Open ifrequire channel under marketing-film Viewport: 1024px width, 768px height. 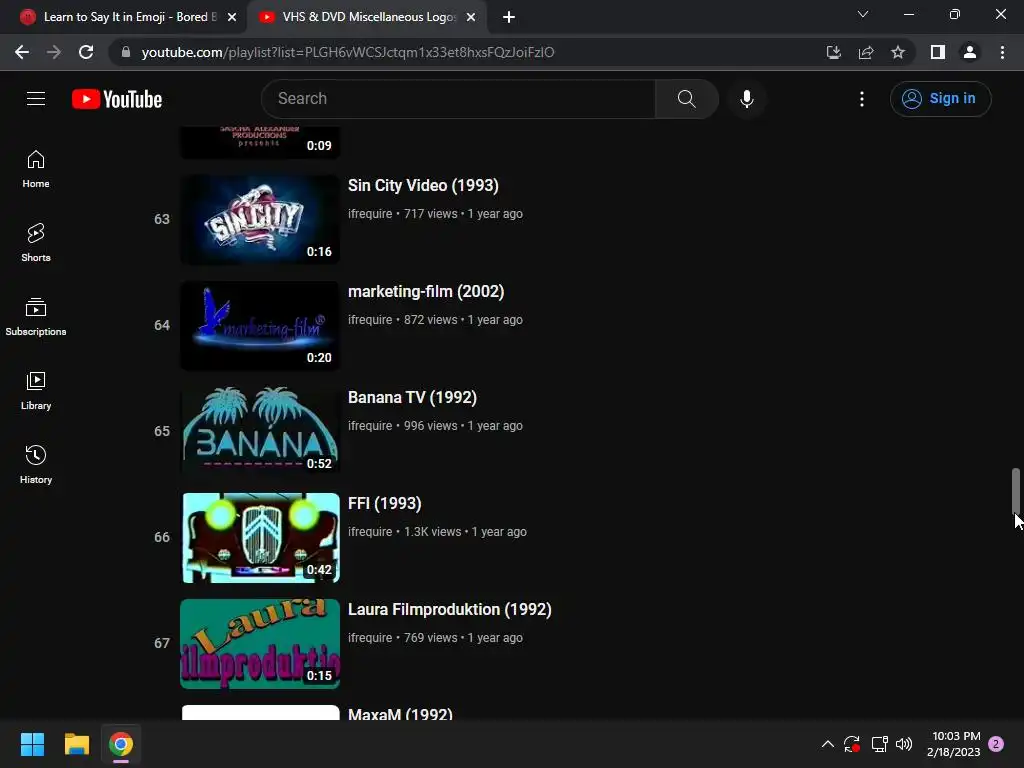point(370,319)
